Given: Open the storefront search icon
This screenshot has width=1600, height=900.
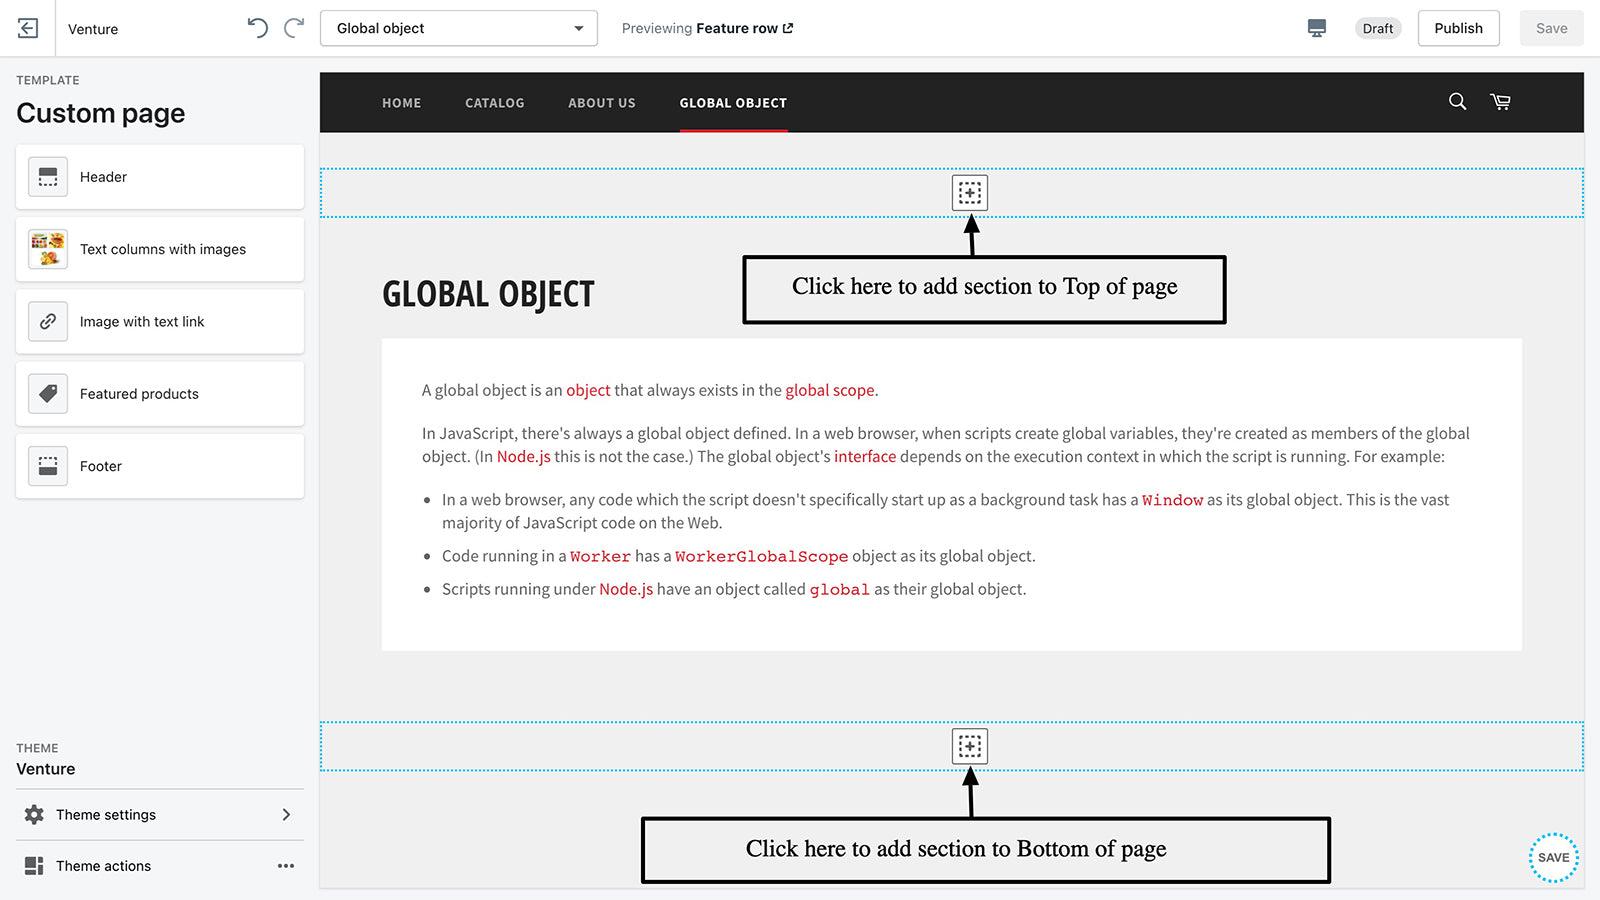Looking at the screenshot, I should pyautogui.click(x=1457, y=102).
